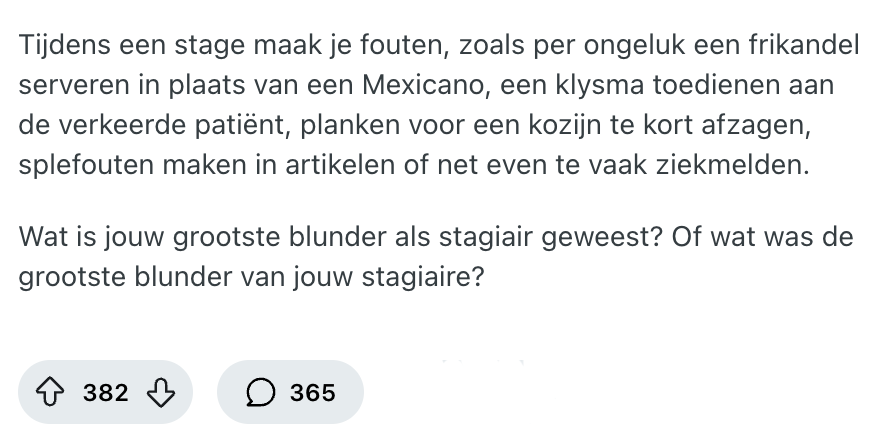Screen dimensions: 882x448
Task: Open the 365 comments
Action: pos(313,393)
